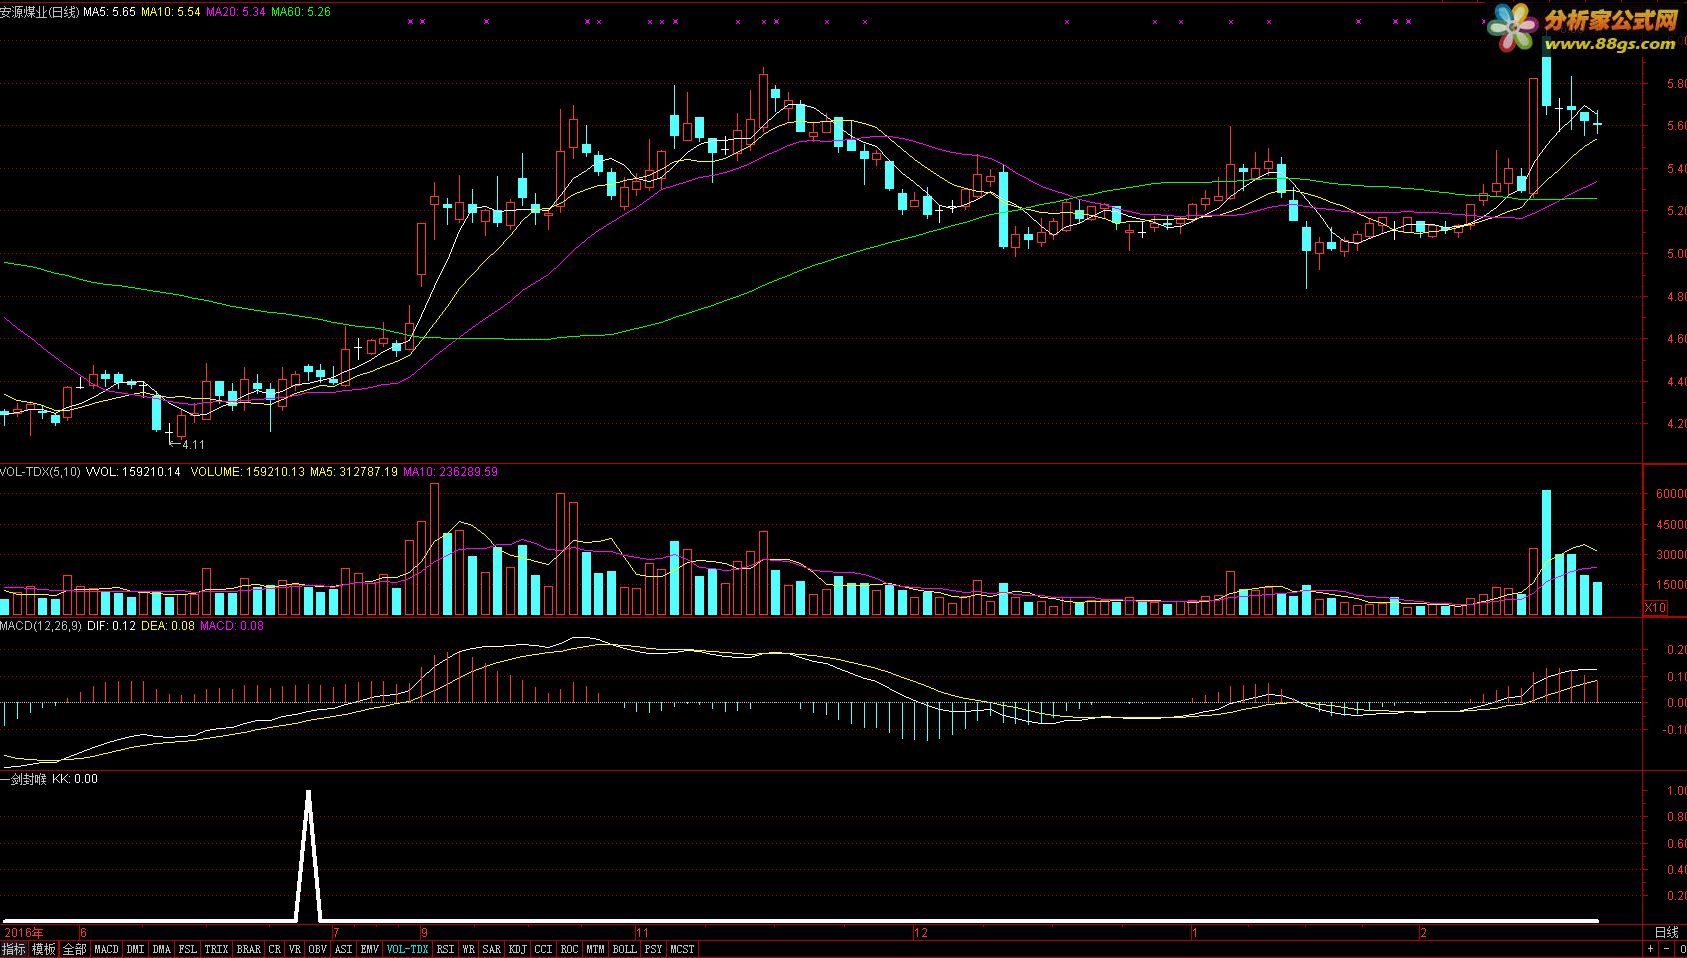Switch to the 模板 template tab
1687x958 pixels.
tap(44, 949)
